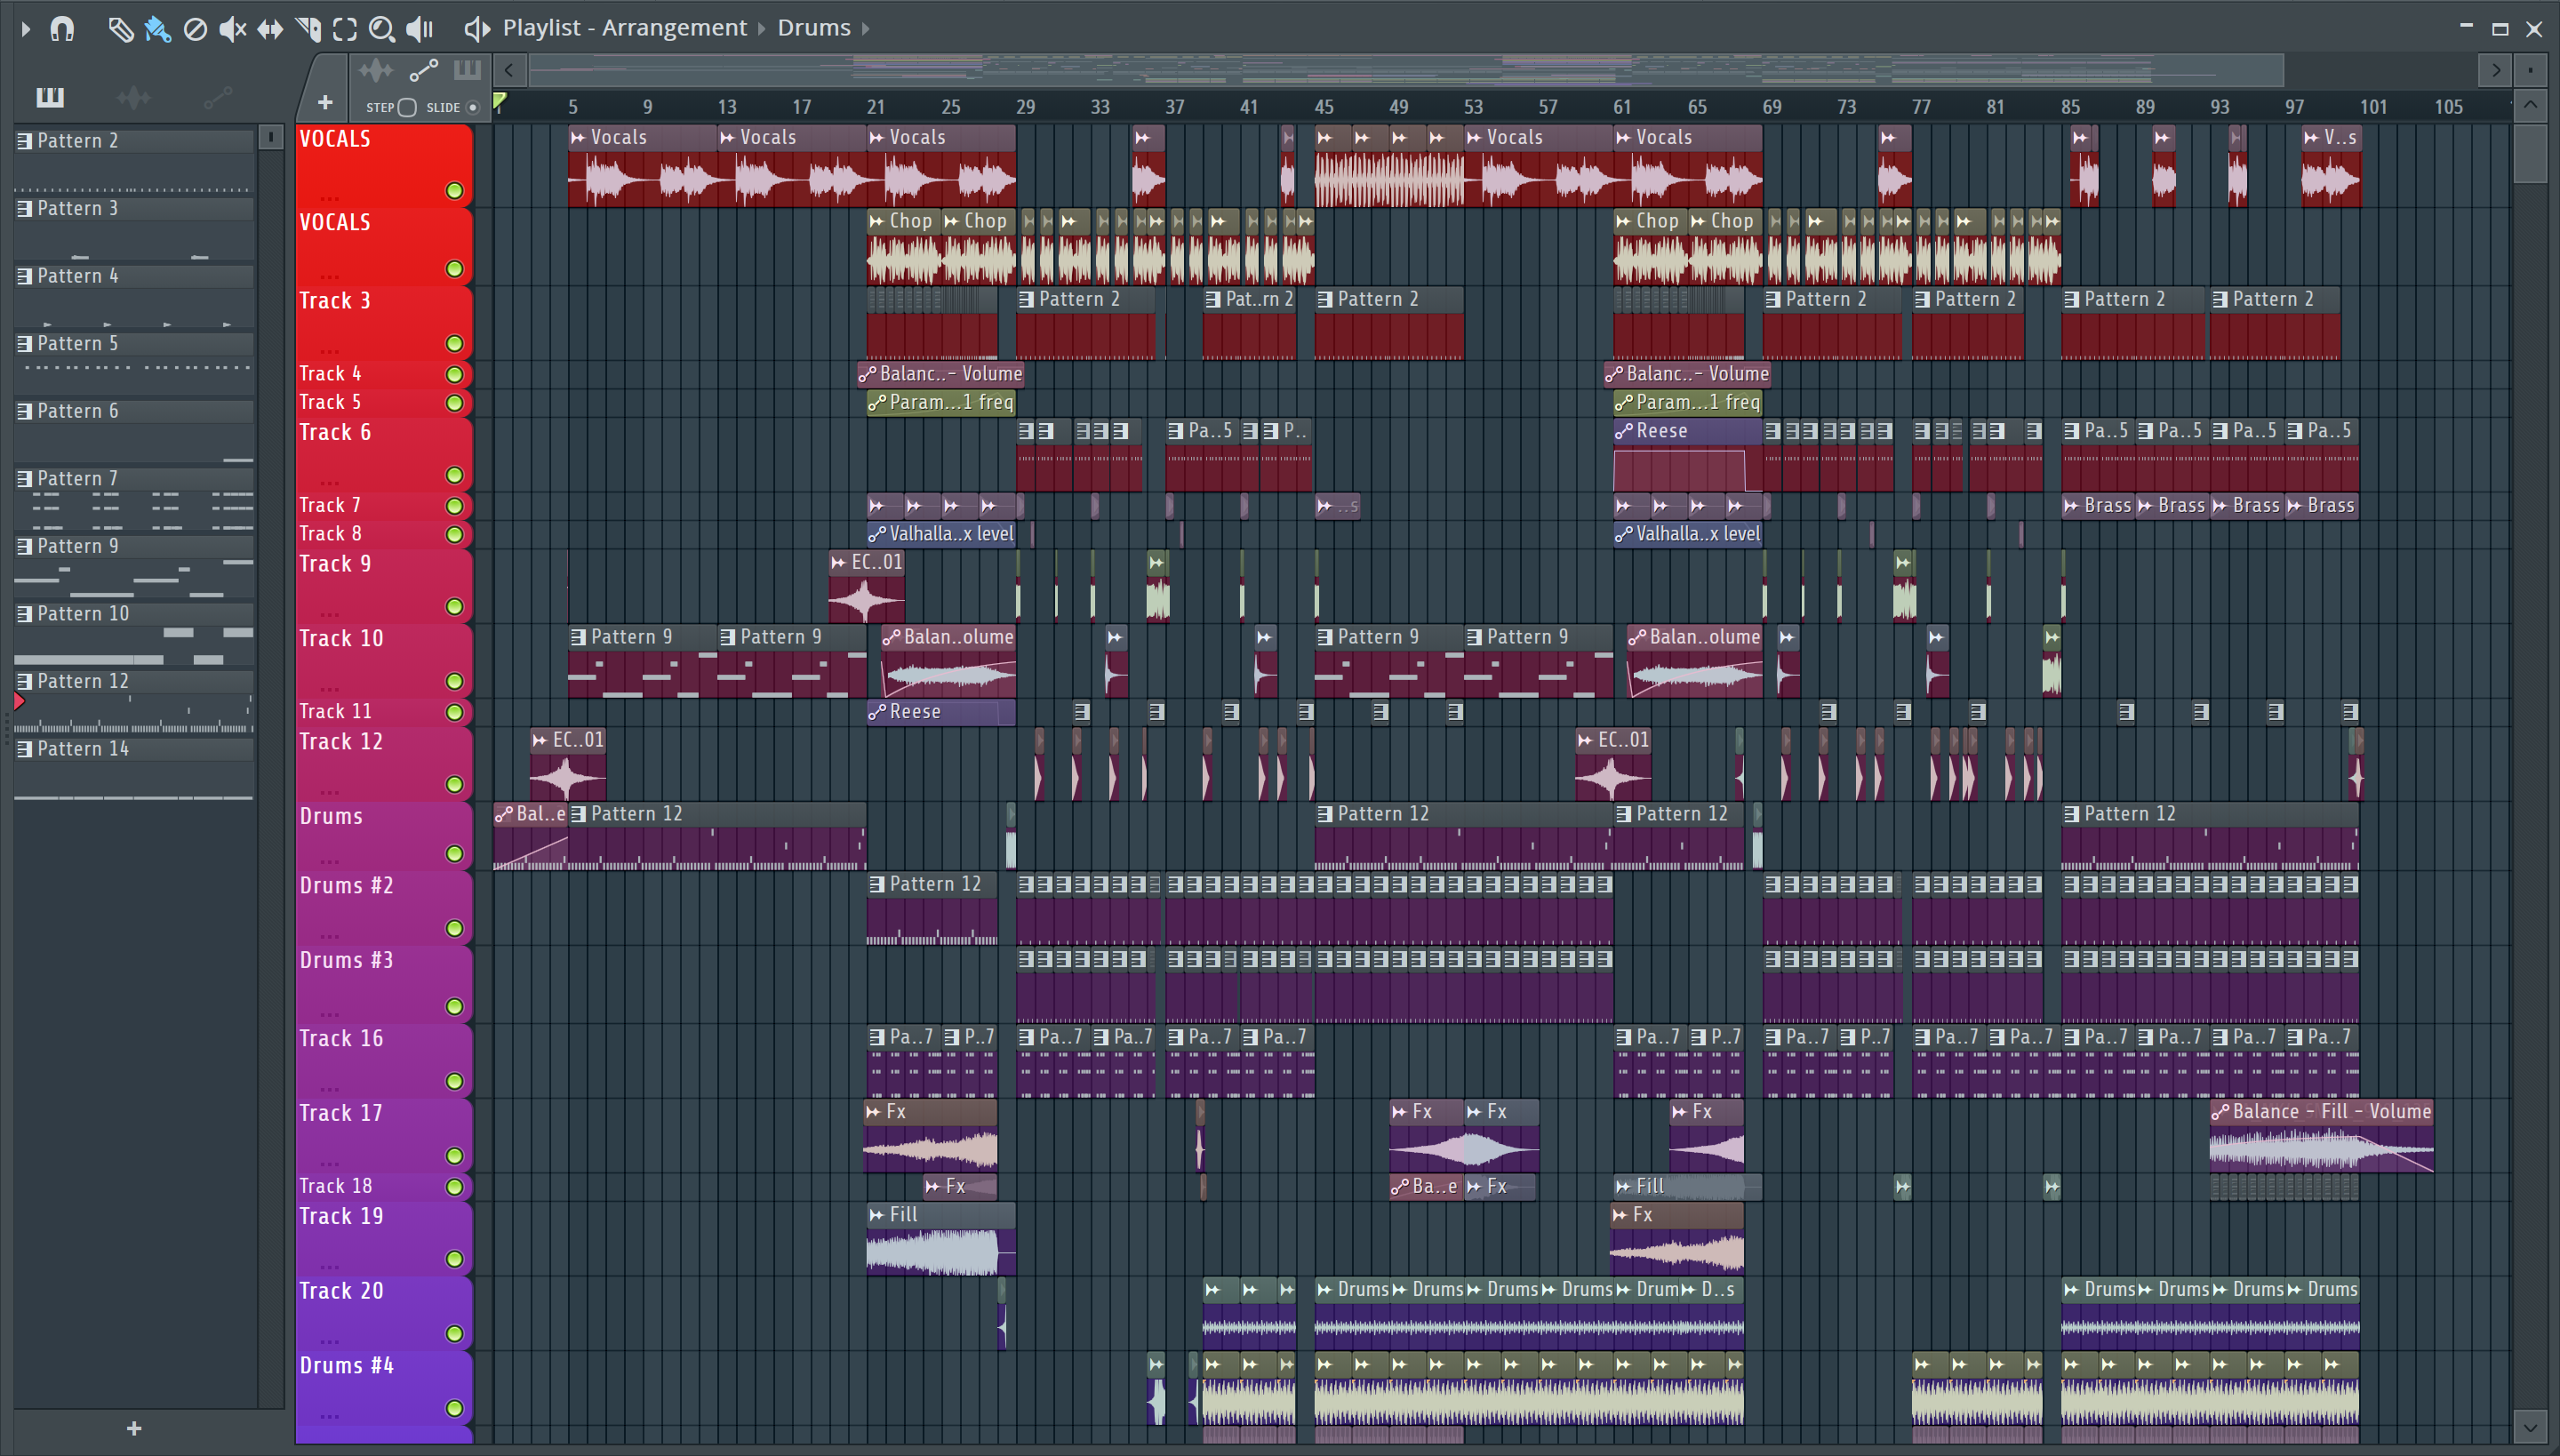Open Reese automation clip menu on Track 11

pyautogui.click(x=877, y=712)
